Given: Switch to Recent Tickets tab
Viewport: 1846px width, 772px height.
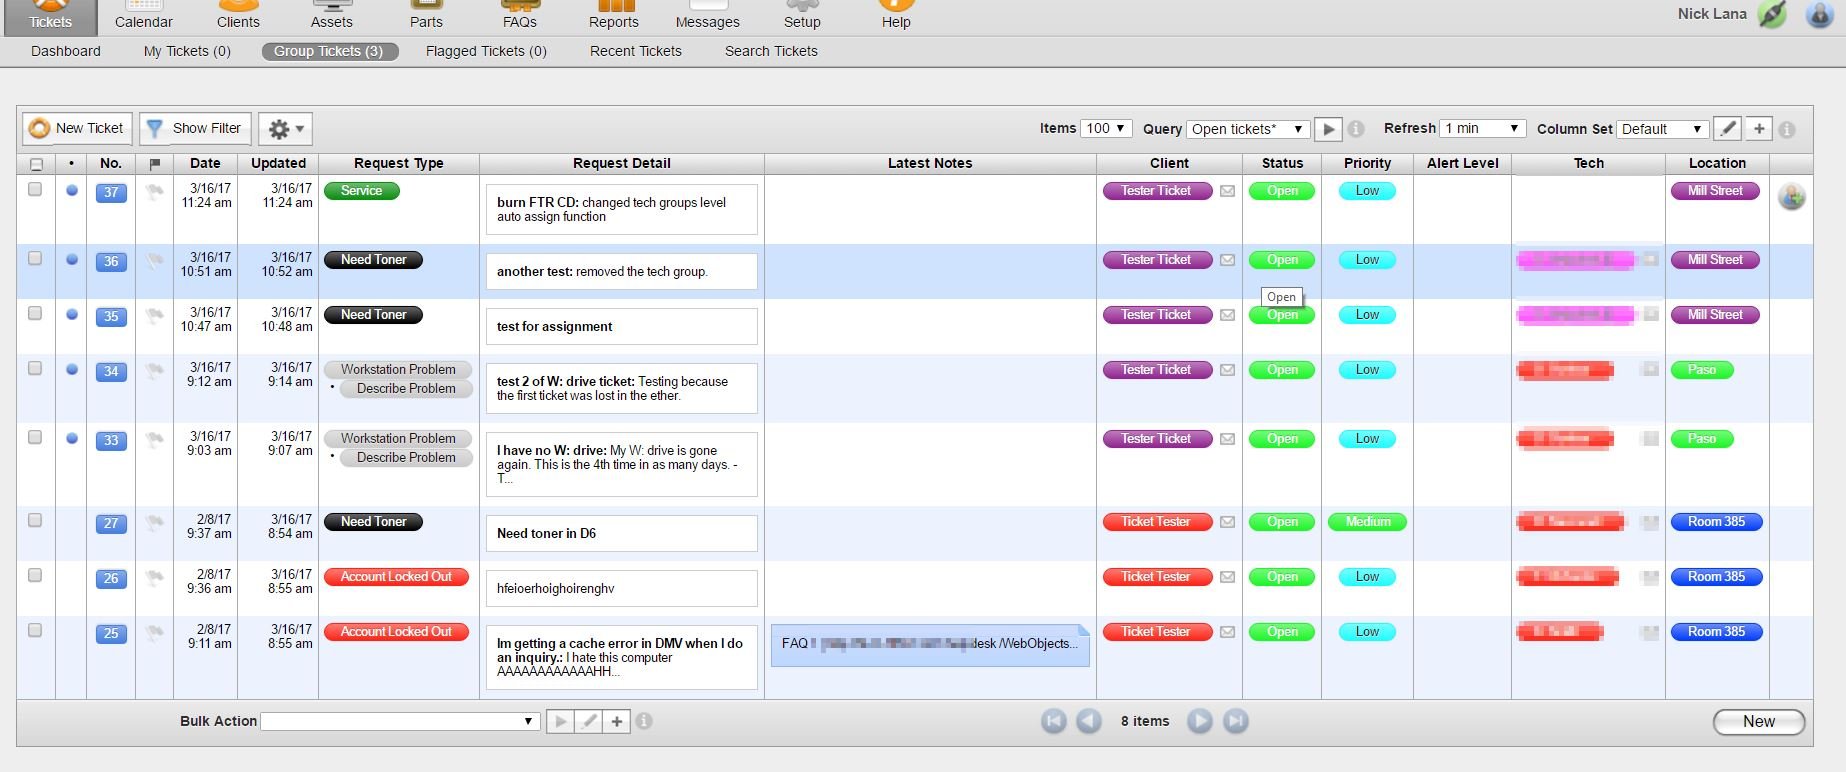Looking at the screenshot, I should (636, 51).
